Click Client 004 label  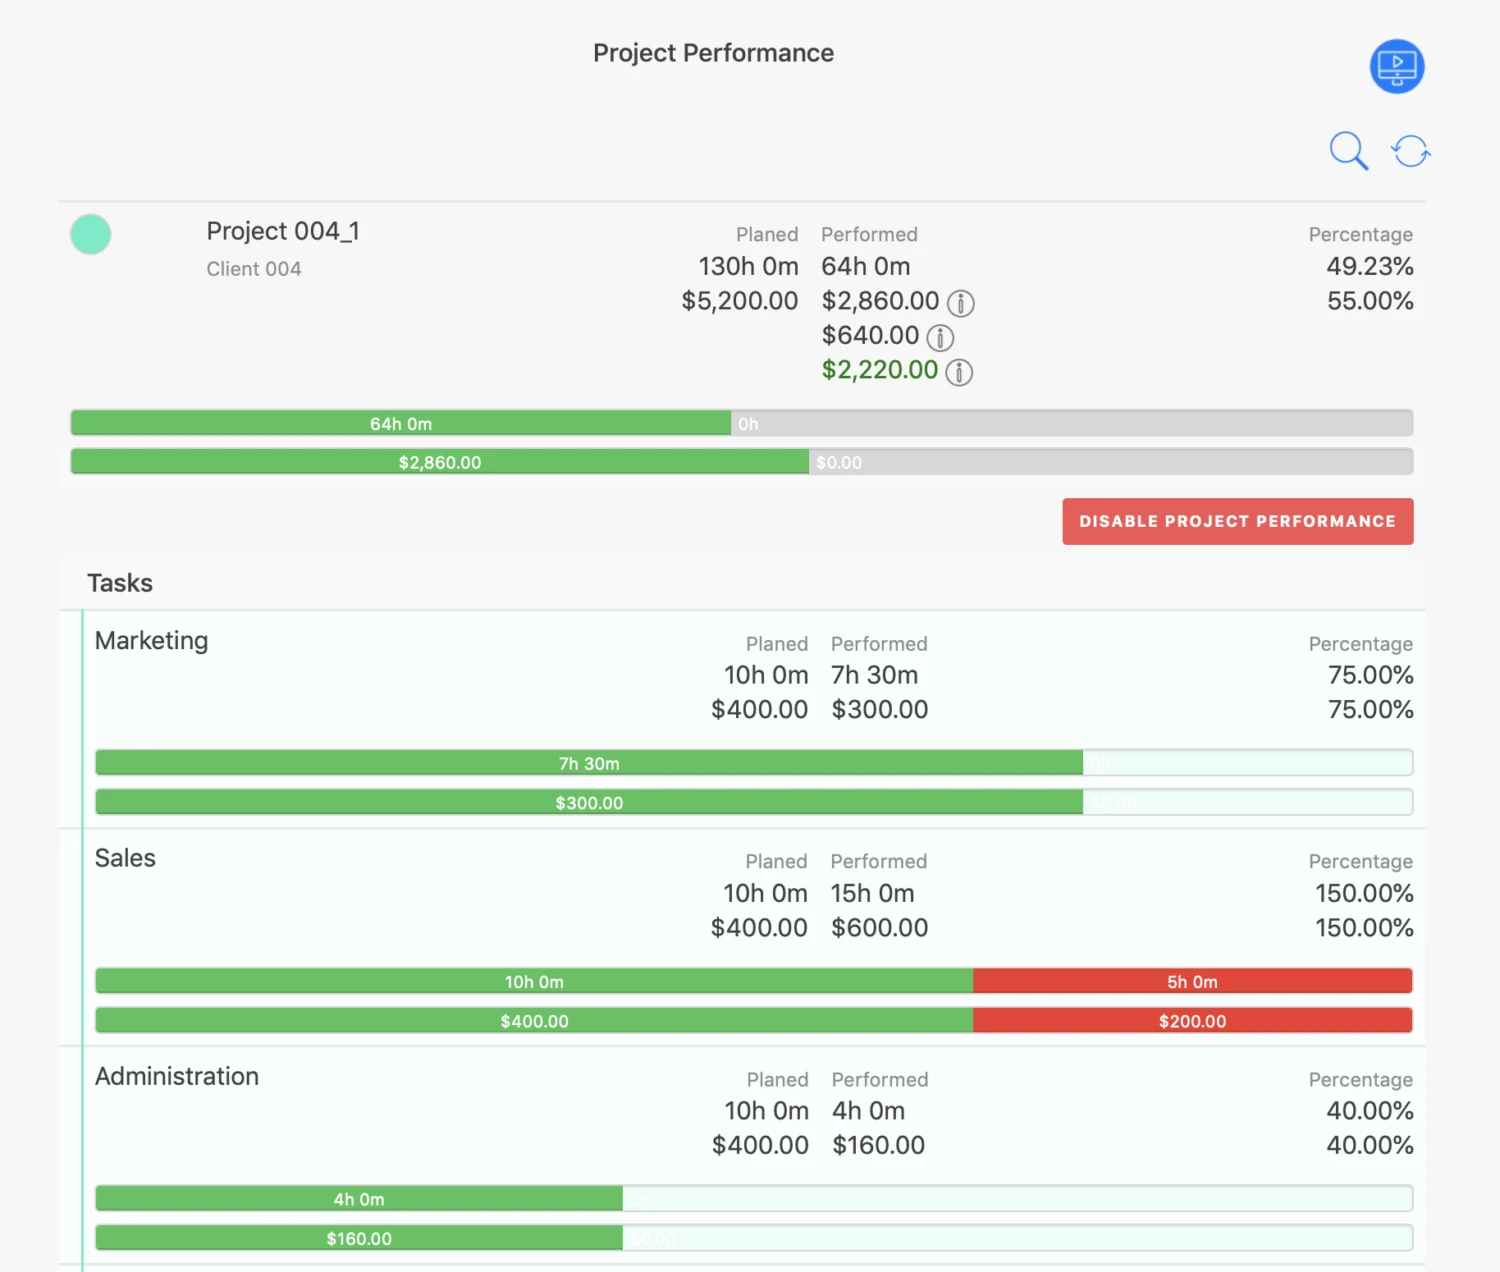pos(254,269)
